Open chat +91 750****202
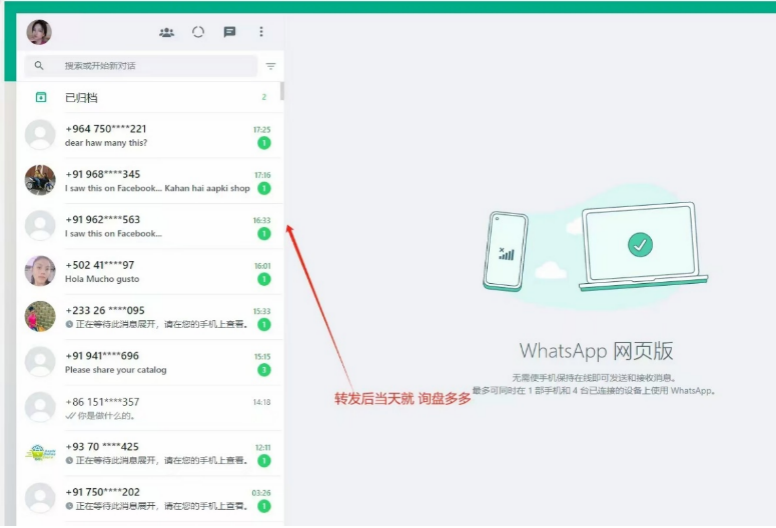This screenshot has width=776, height=528. tap(150, 499)
